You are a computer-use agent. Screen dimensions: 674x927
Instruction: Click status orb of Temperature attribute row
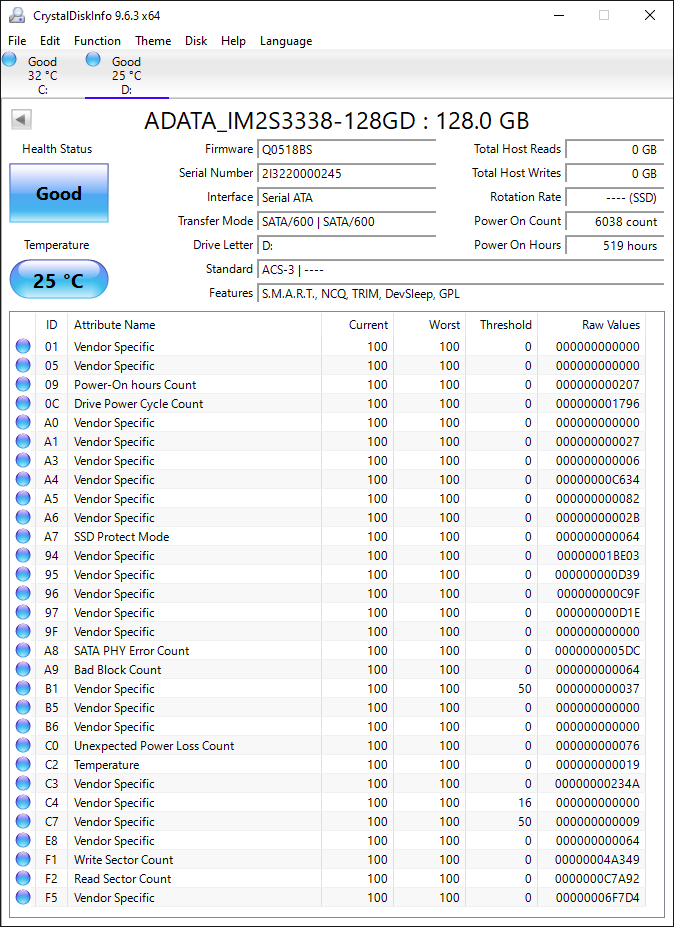coord(23,764)
